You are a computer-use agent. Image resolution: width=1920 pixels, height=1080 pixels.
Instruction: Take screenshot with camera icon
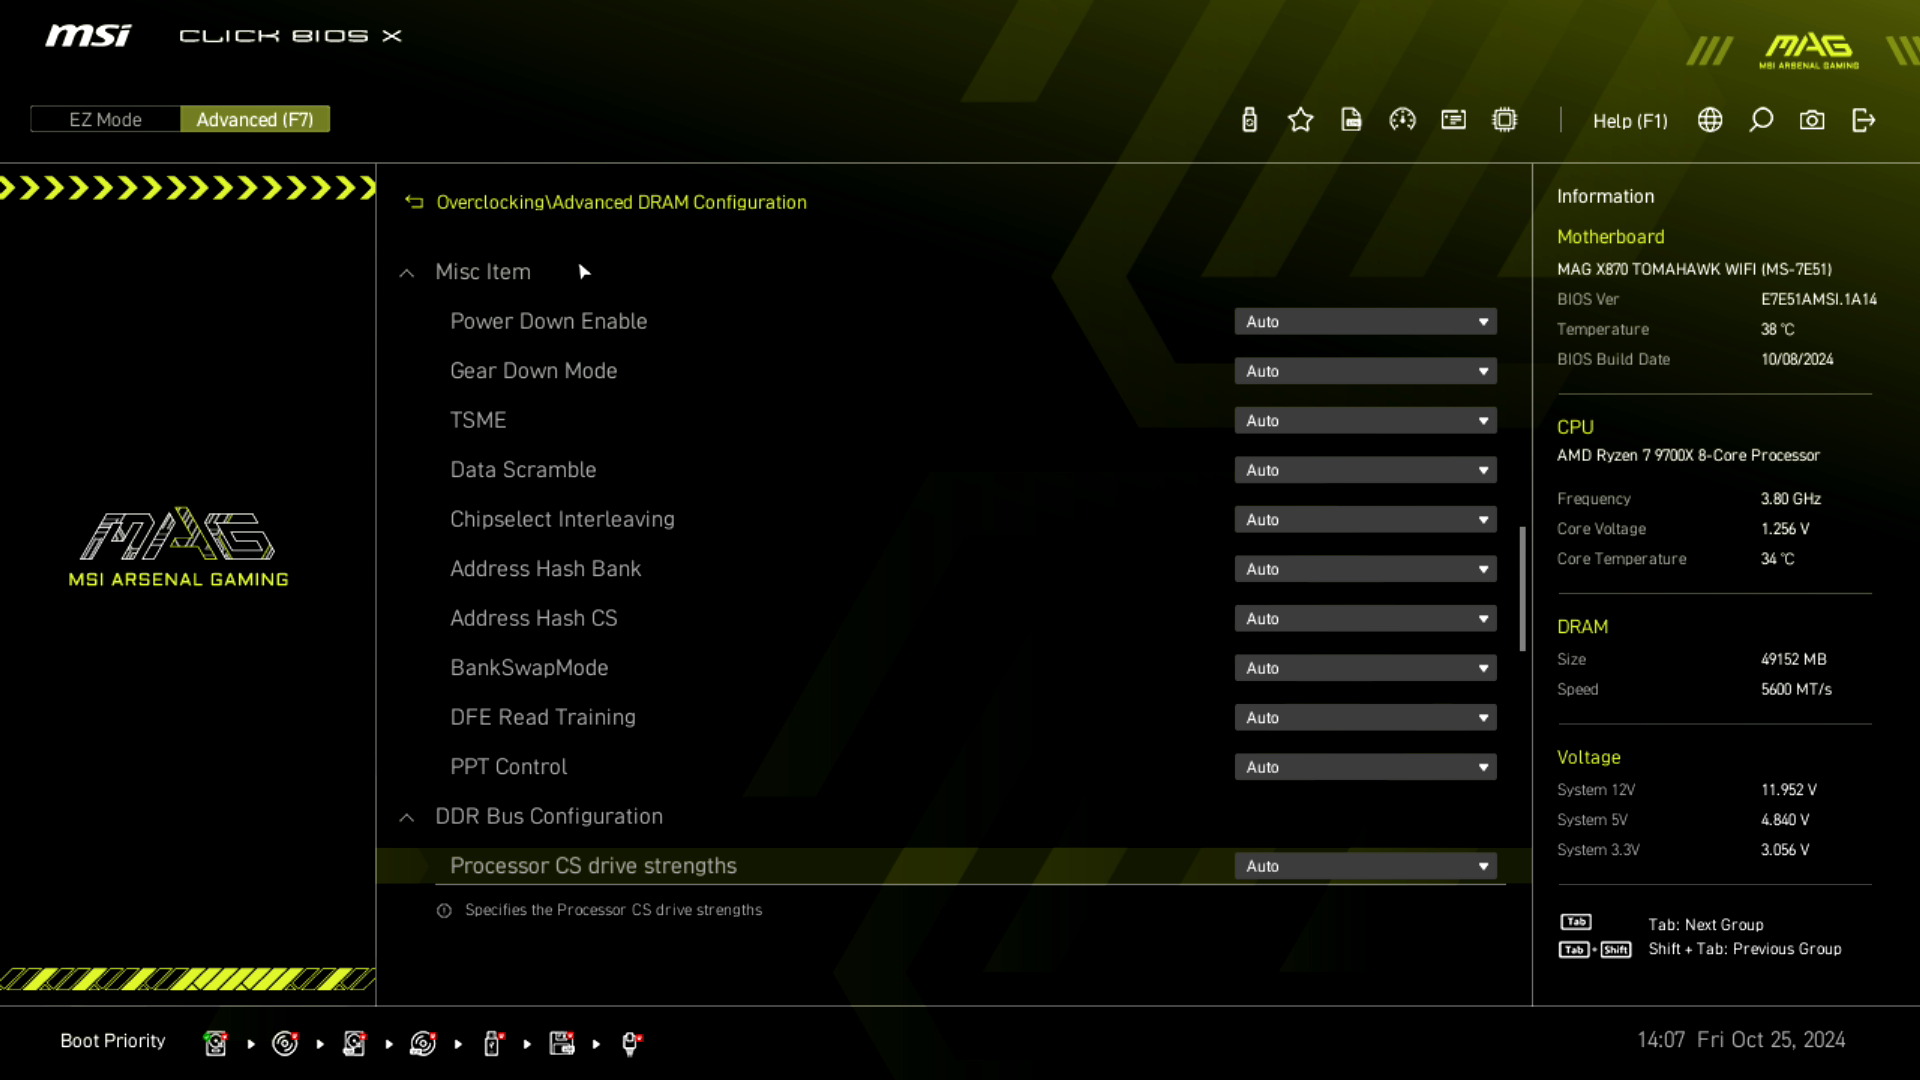1812,120
